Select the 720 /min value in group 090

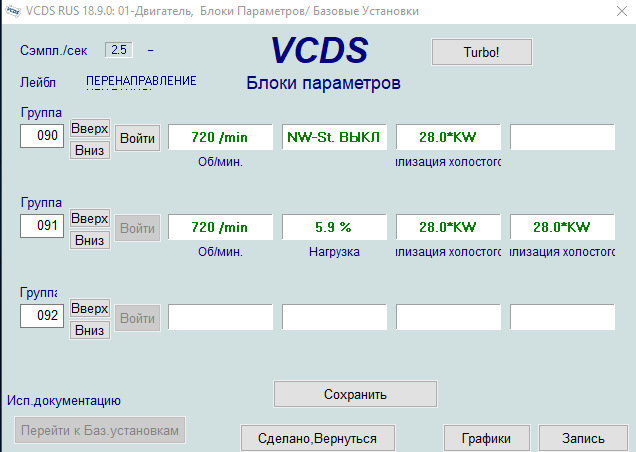click(220, 137)
